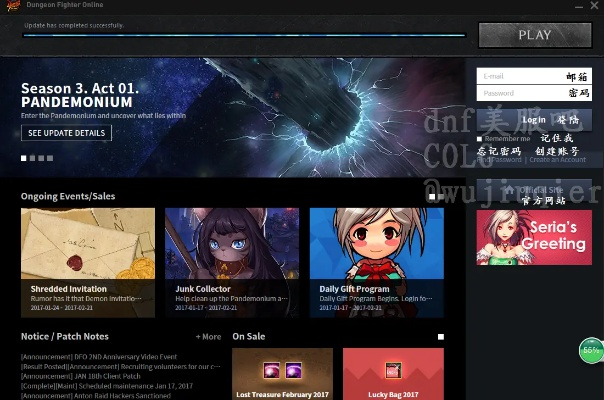Select the last banner slide indicator

[48, 158]
